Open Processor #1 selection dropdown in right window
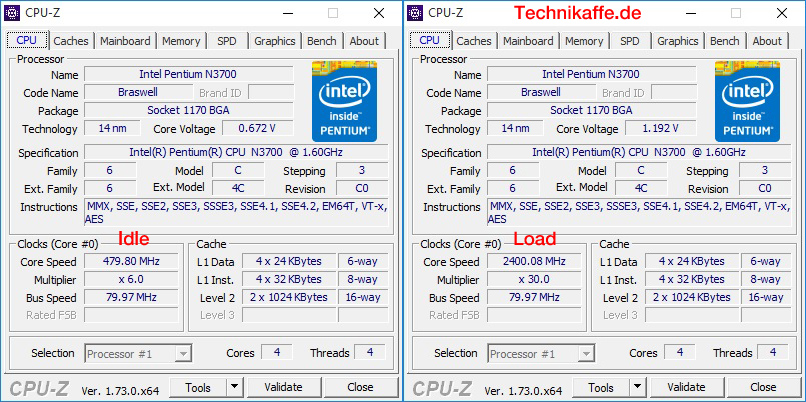The height and width of the screenshot is (402, 806). pyautogui.click(x=542, y=354)
